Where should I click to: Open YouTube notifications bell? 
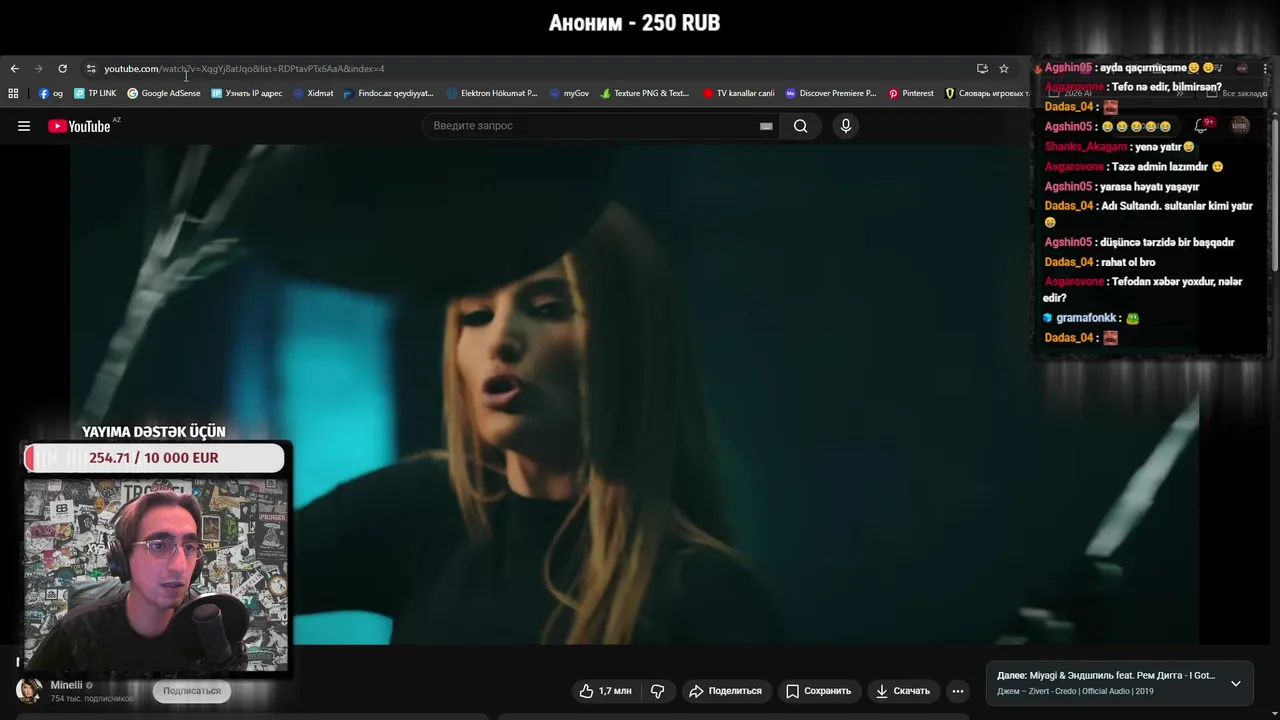(1201, 126)
